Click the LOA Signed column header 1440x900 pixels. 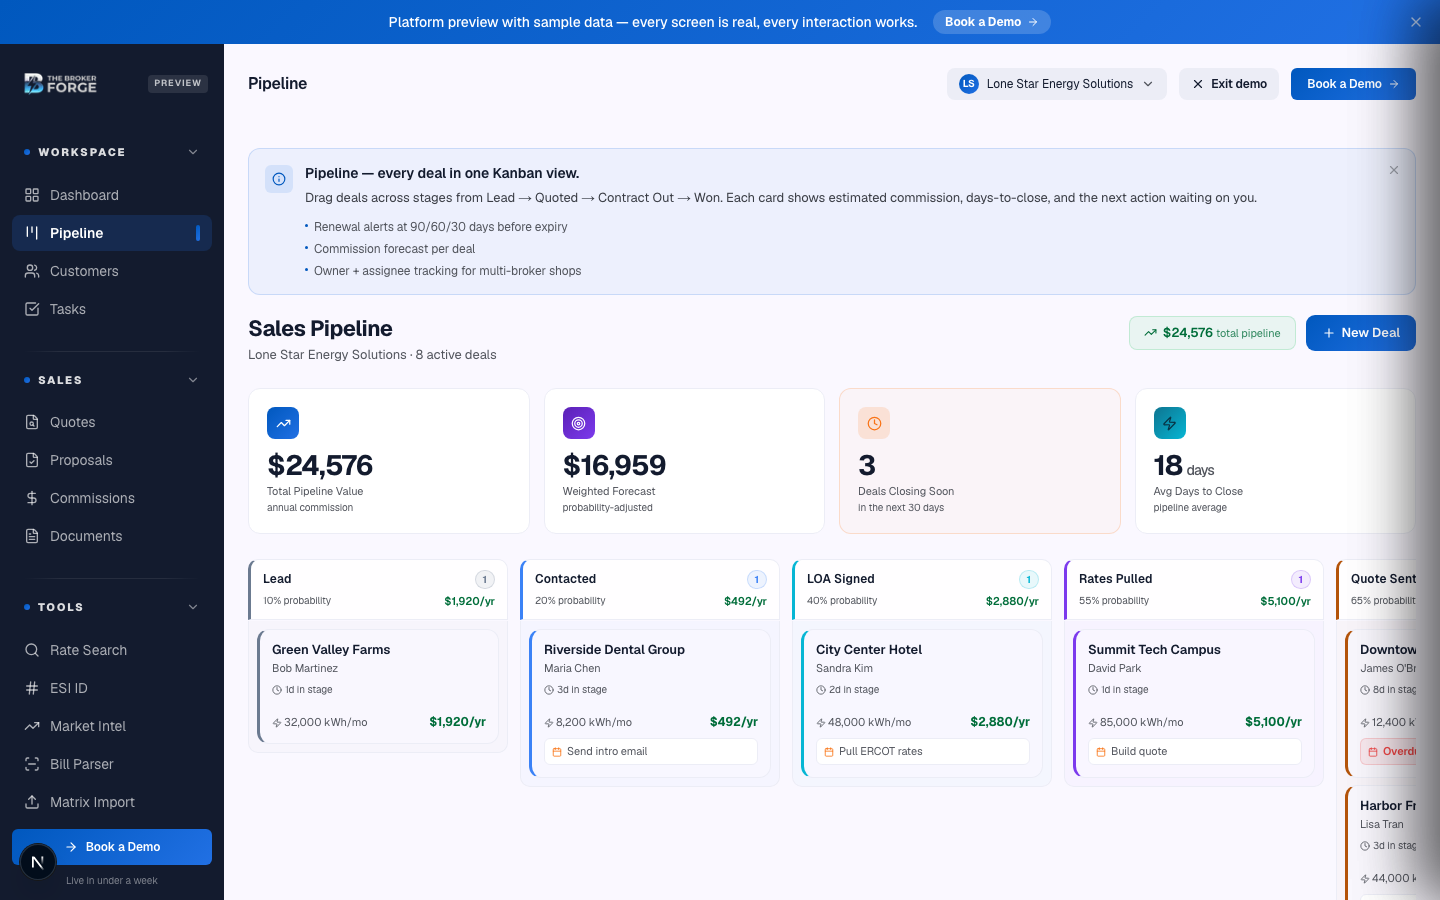(922, 589)
